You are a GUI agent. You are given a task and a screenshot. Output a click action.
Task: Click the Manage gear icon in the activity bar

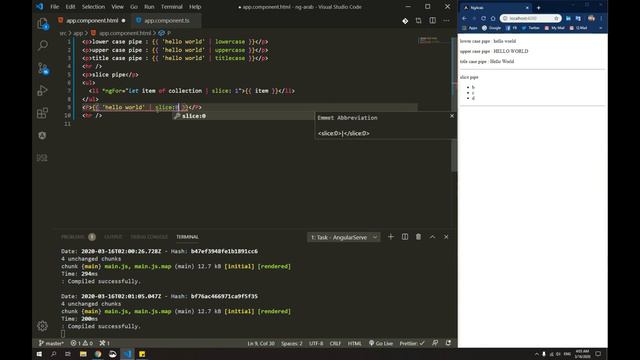point(42,326)
